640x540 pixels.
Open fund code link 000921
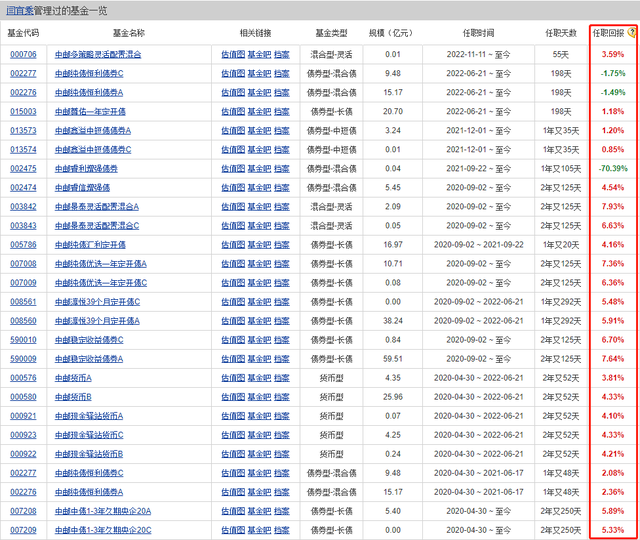point(23,416)
